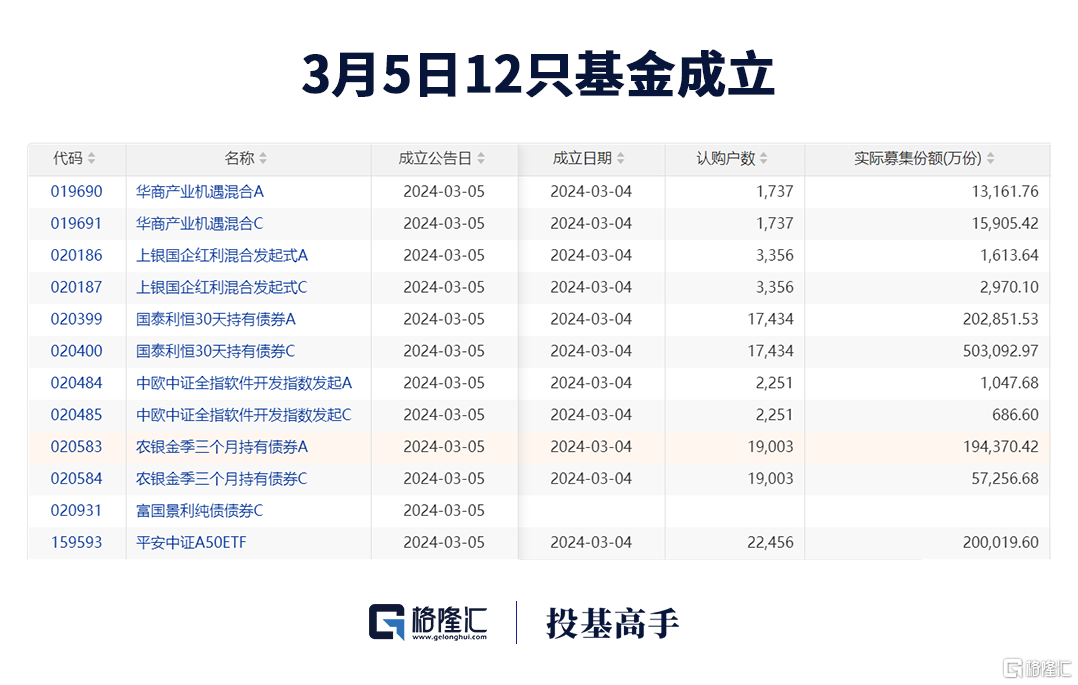Click the 格隆汇 logo icon in footer
Viewport: 1078px width, 685px height.
point(386,622)
